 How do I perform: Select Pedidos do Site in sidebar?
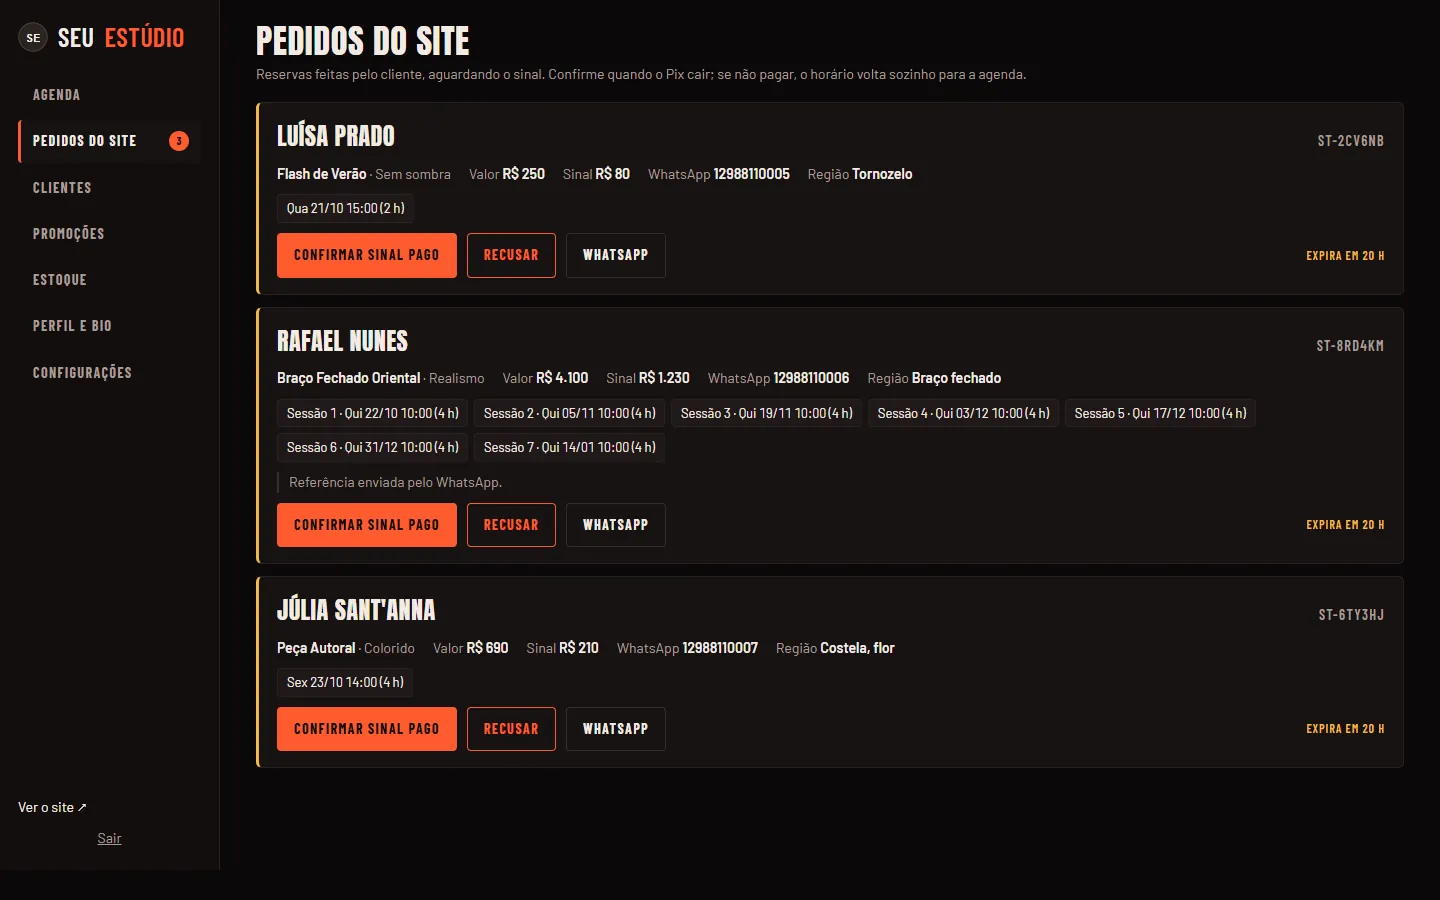coord(109,141)
